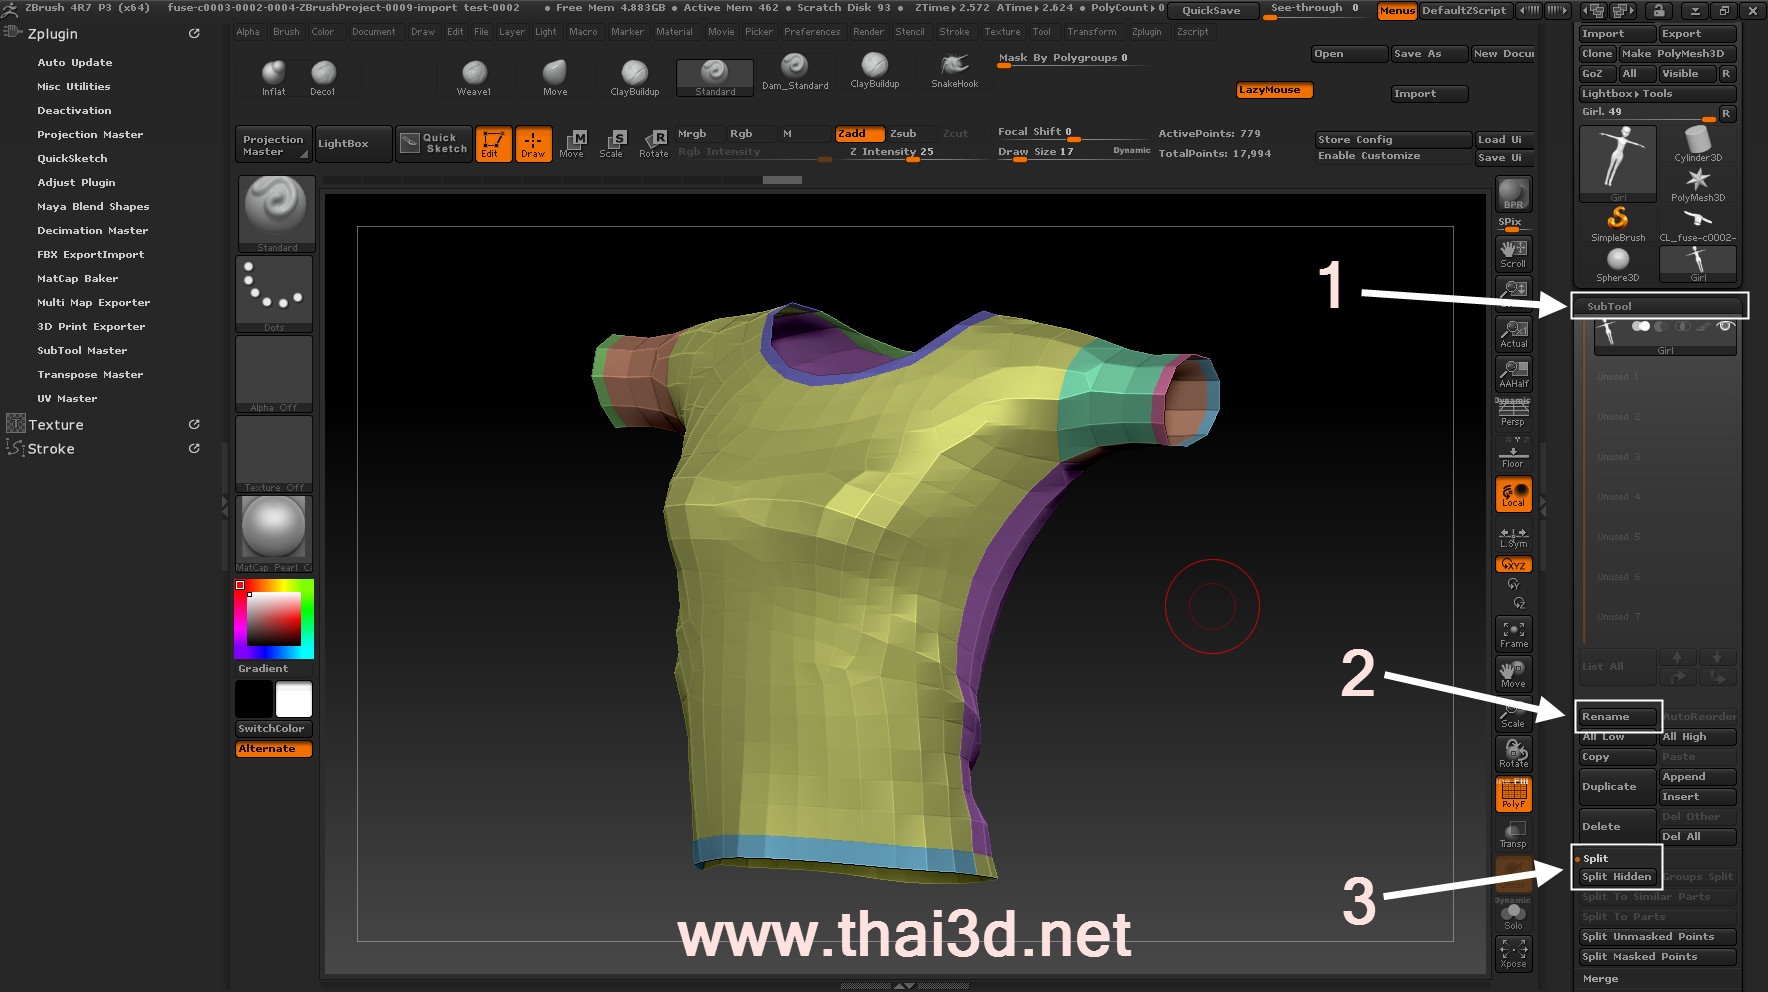
Task: Select the Dam_Standard brush icon
Action: (794, 72)
